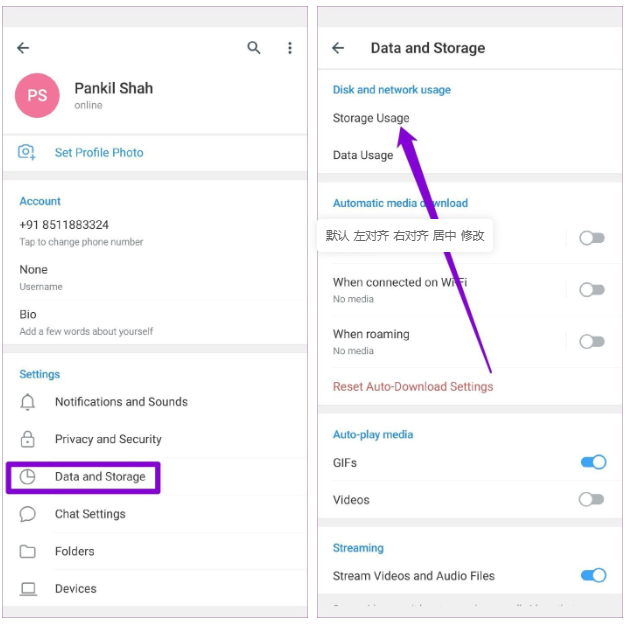The image size is (626, 624).
Task: Tap the Notifications and Sounds bell icon
Action: point(28,402)
